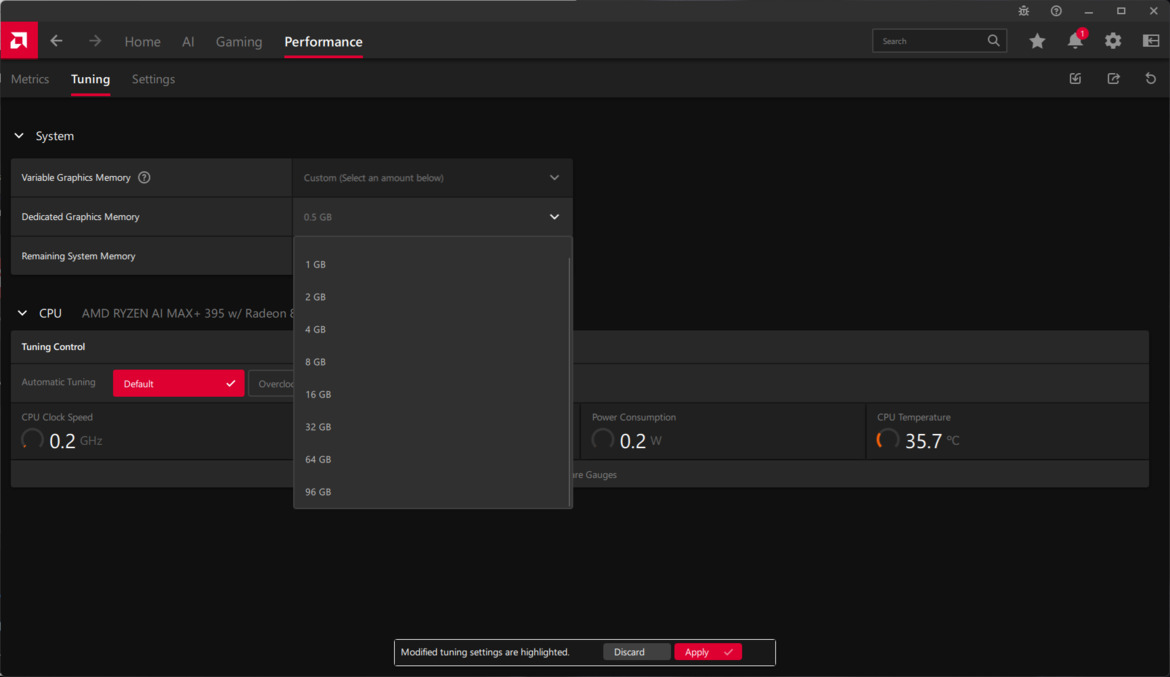The width and height of the screenshot is (1170, 677).
Task: Click the Gauges bar below metrics
Action: coord(580,475)
